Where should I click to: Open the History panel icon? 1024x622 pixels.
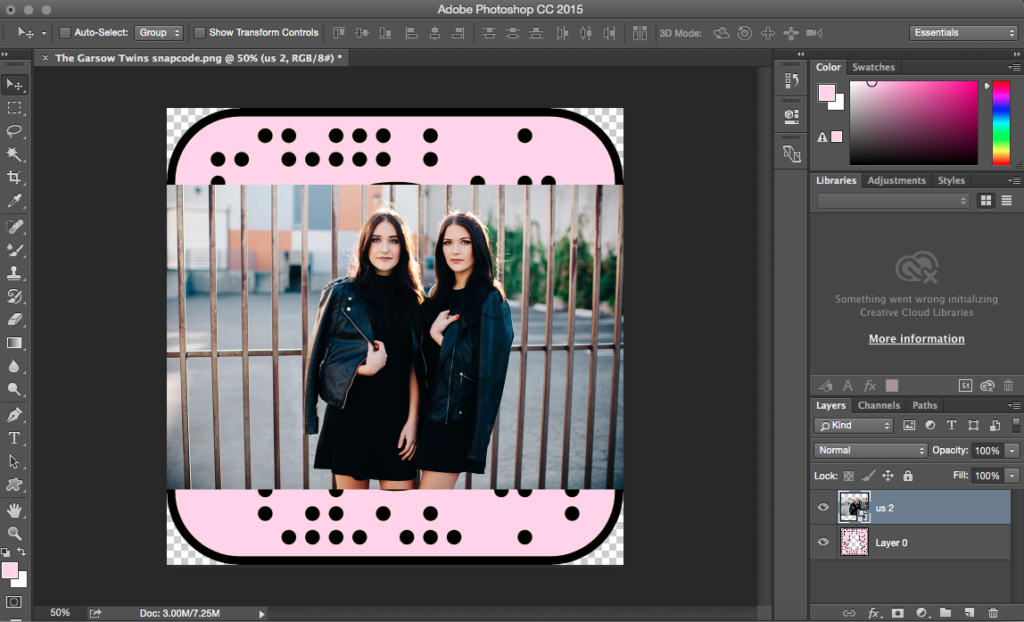click(x=792, y=80)
